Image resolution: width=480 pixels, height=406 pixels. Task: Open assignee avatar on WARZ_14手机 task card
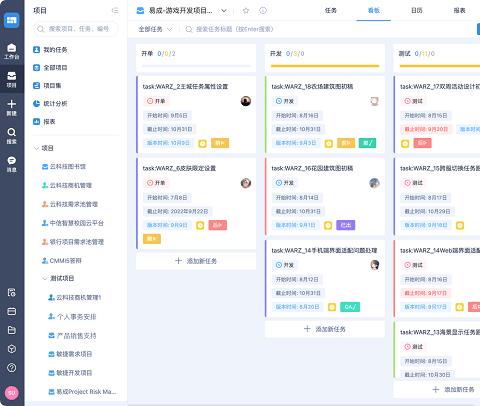[374, 265]
